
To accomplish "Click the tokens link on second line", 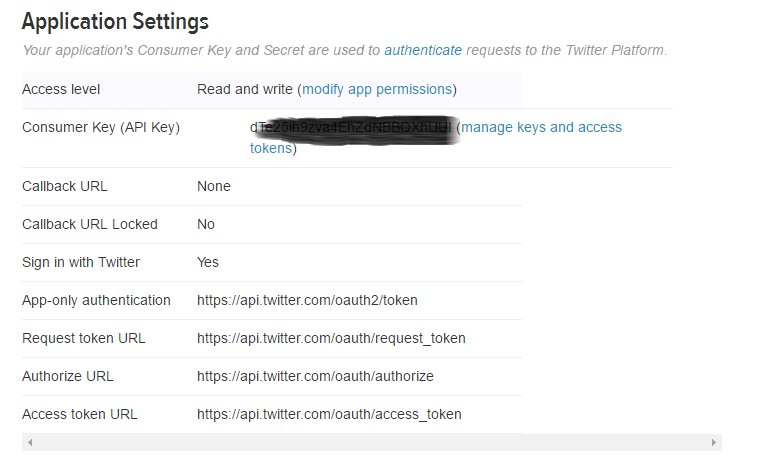I will pyautogui.click(x=271, y=148).
